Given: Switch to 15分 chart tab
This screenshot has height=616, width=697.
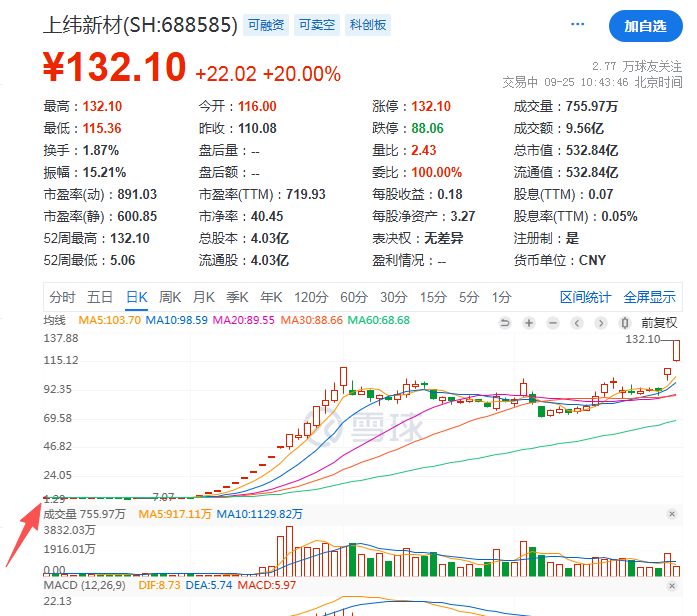Looking at the screenshot, I should pyautogui.click(x=433, y=297).
